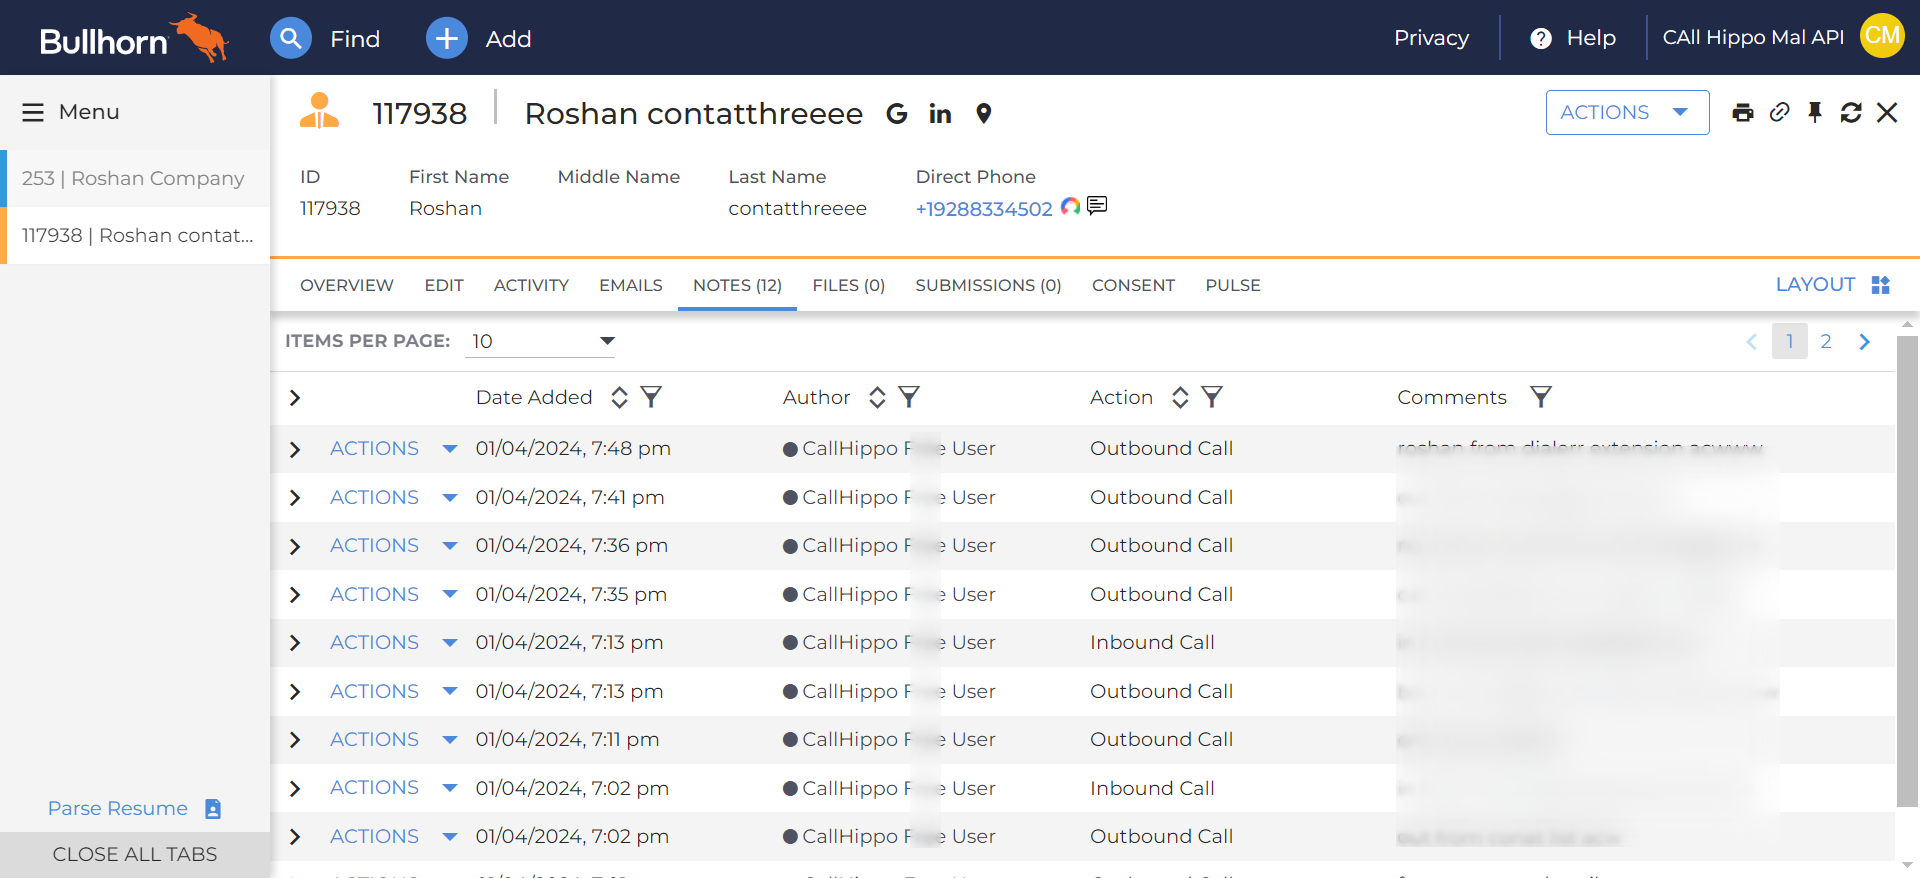Select the 117938 | Roshan contat... sidebar tab
The image size is (1920, 878).
pos(135,235)
